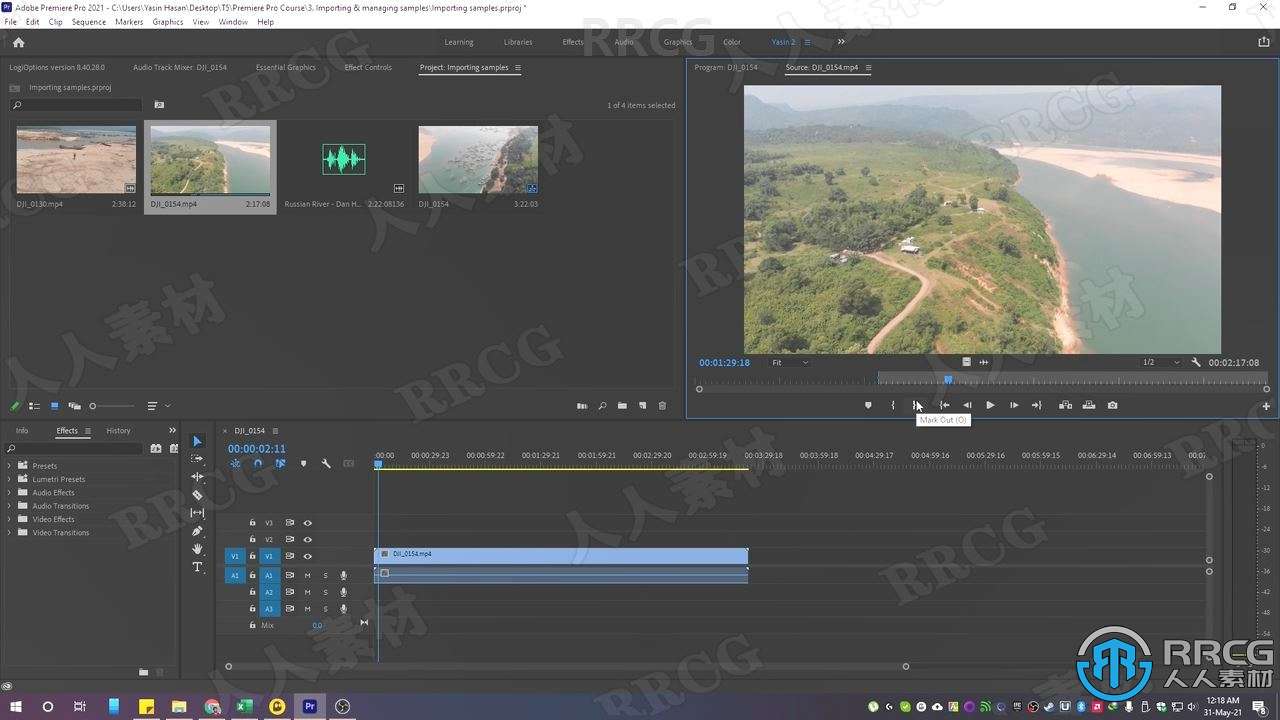Screen dimensions: 1280x720
Task: Click the Insert button in Source monitor
Action: click(x=1065, y=405)
